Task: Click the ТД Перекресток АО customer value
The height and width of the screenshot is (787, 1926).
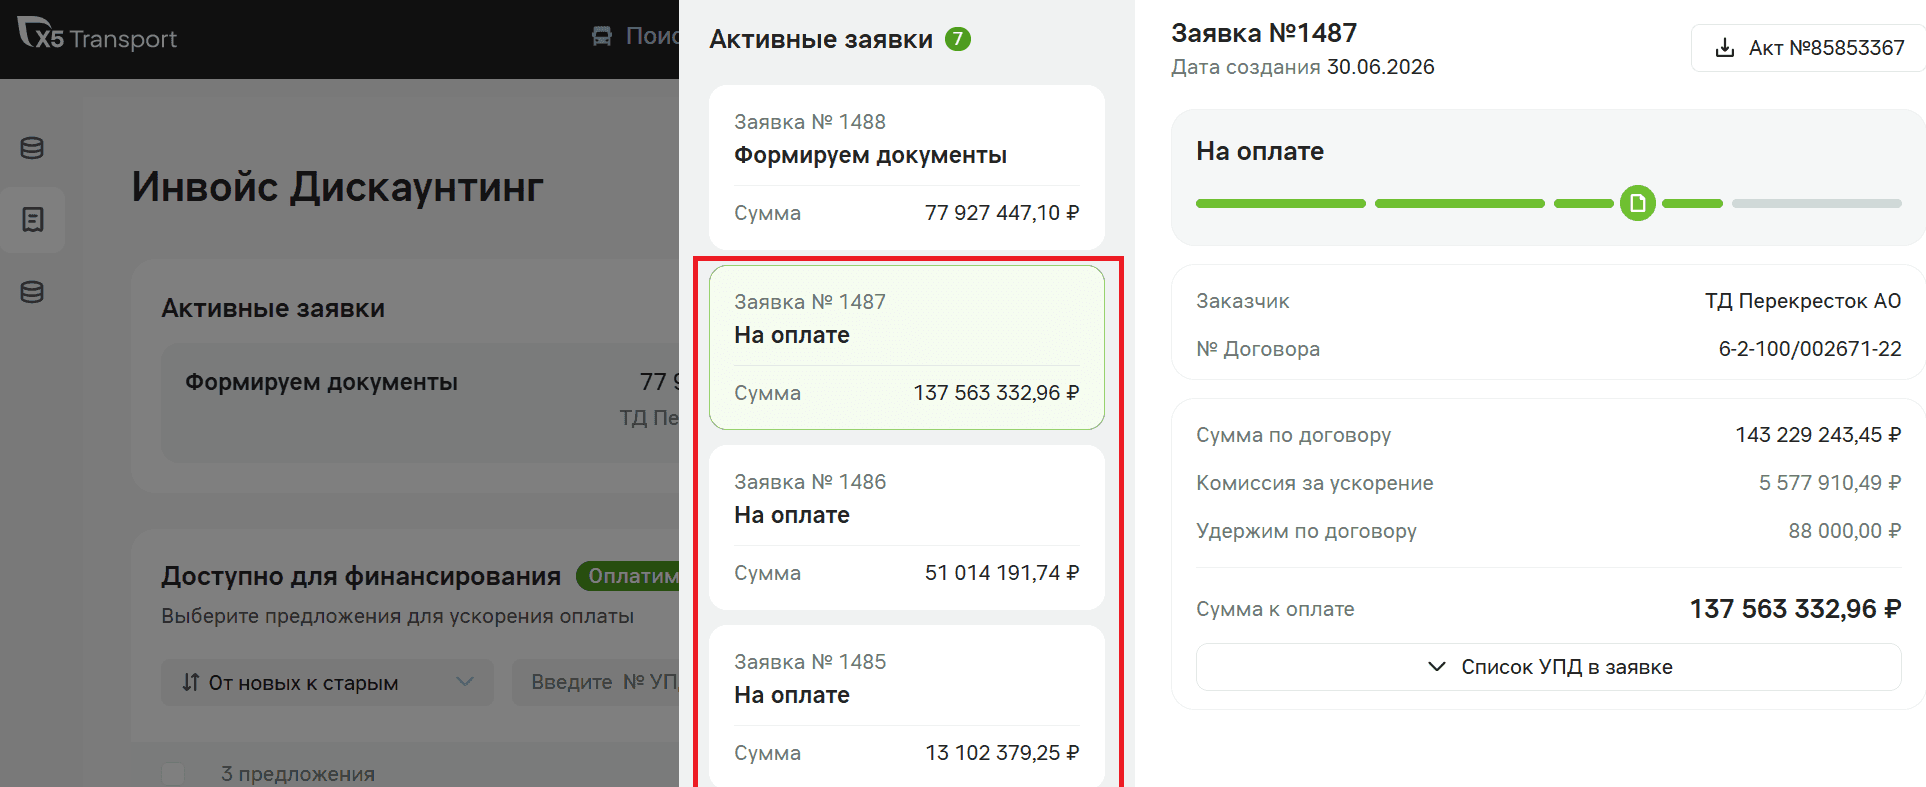Action: (x=1803, y=301)
